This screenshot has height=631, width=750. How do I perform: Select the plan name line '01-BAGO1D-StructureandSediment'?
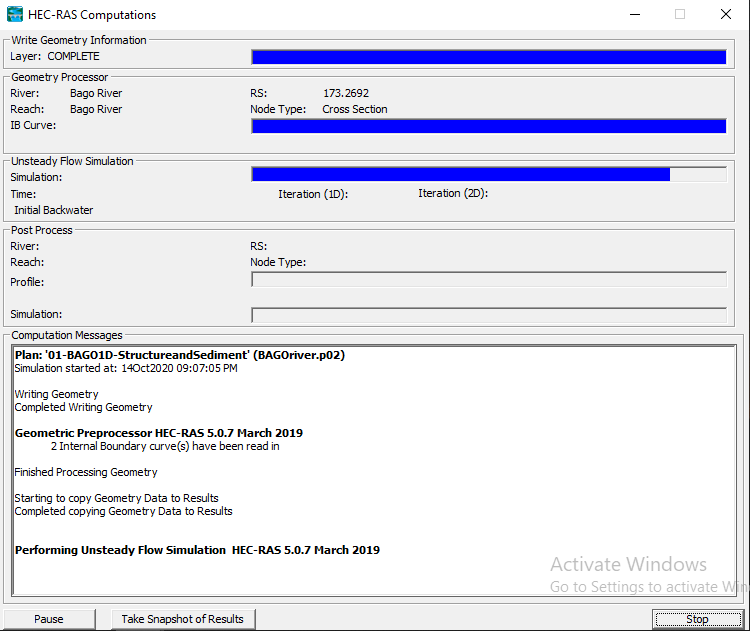pos(180,355)
